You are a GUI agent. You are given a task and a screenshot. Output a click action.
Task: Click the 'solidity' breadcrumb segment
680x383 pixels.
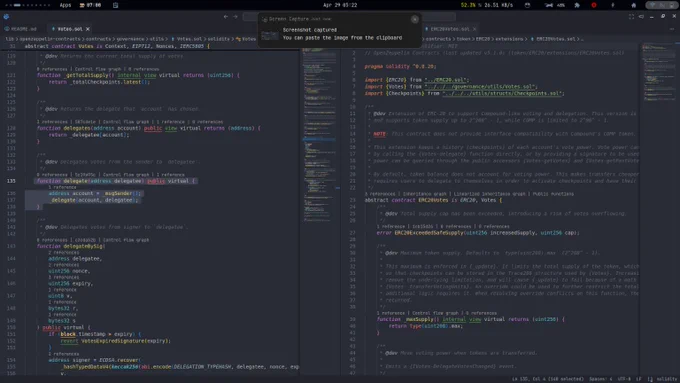point(218,39)
